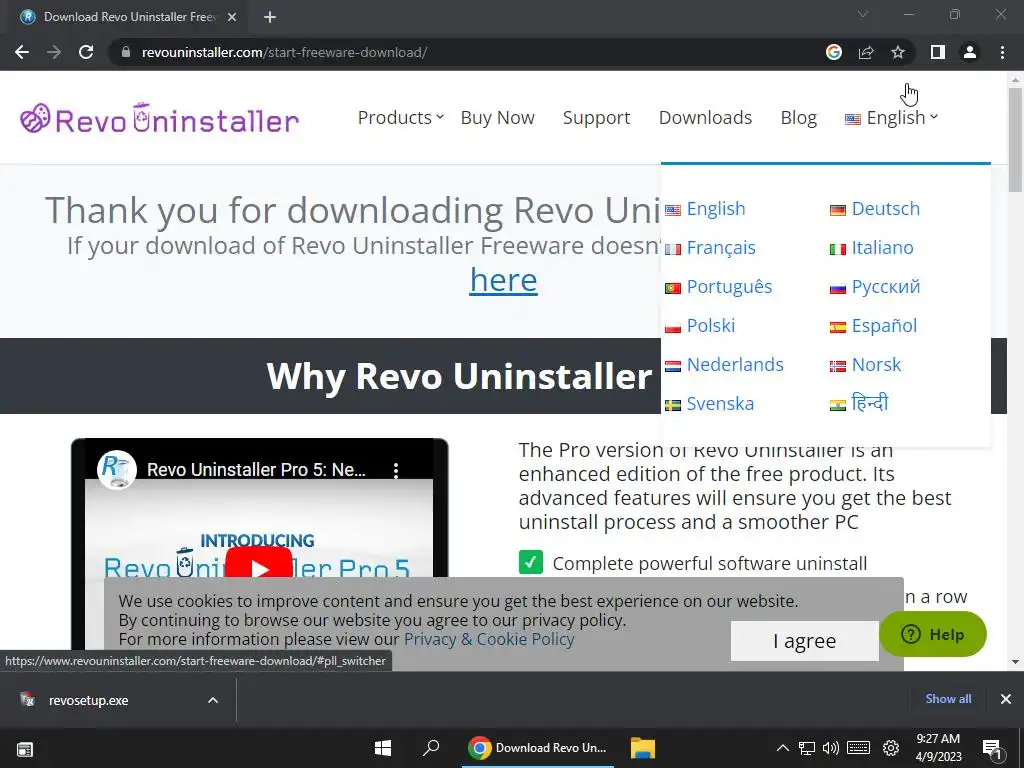Open taskbar search magnifier
The width and height of the screenshot is (1024, 768).
click(x=431, y=748)
